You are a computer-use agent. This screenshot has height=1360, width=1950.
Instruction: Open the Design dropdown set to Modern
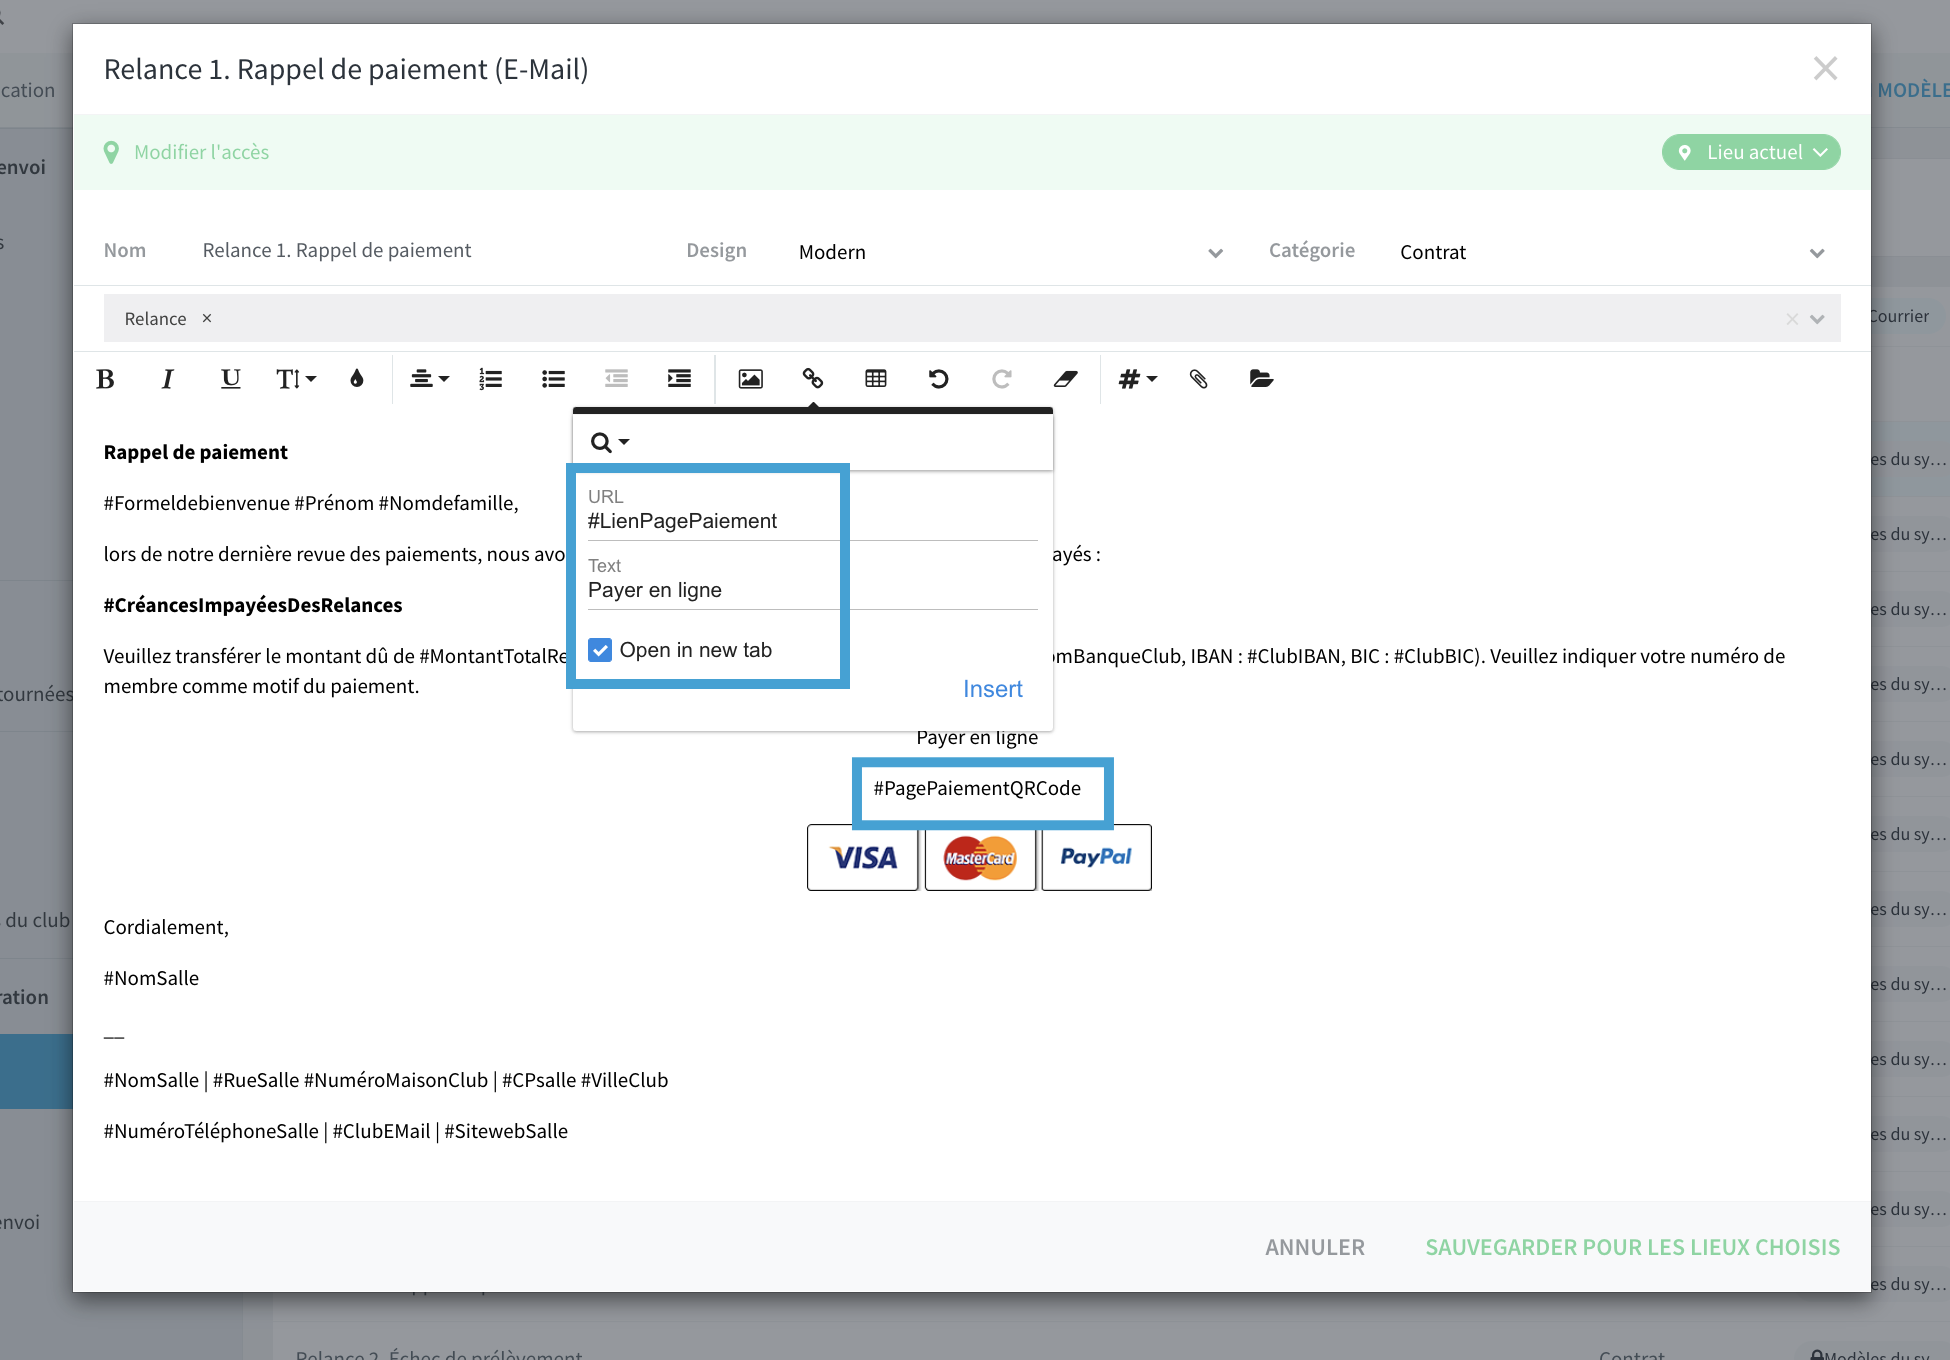click(x=1010, y=252)
